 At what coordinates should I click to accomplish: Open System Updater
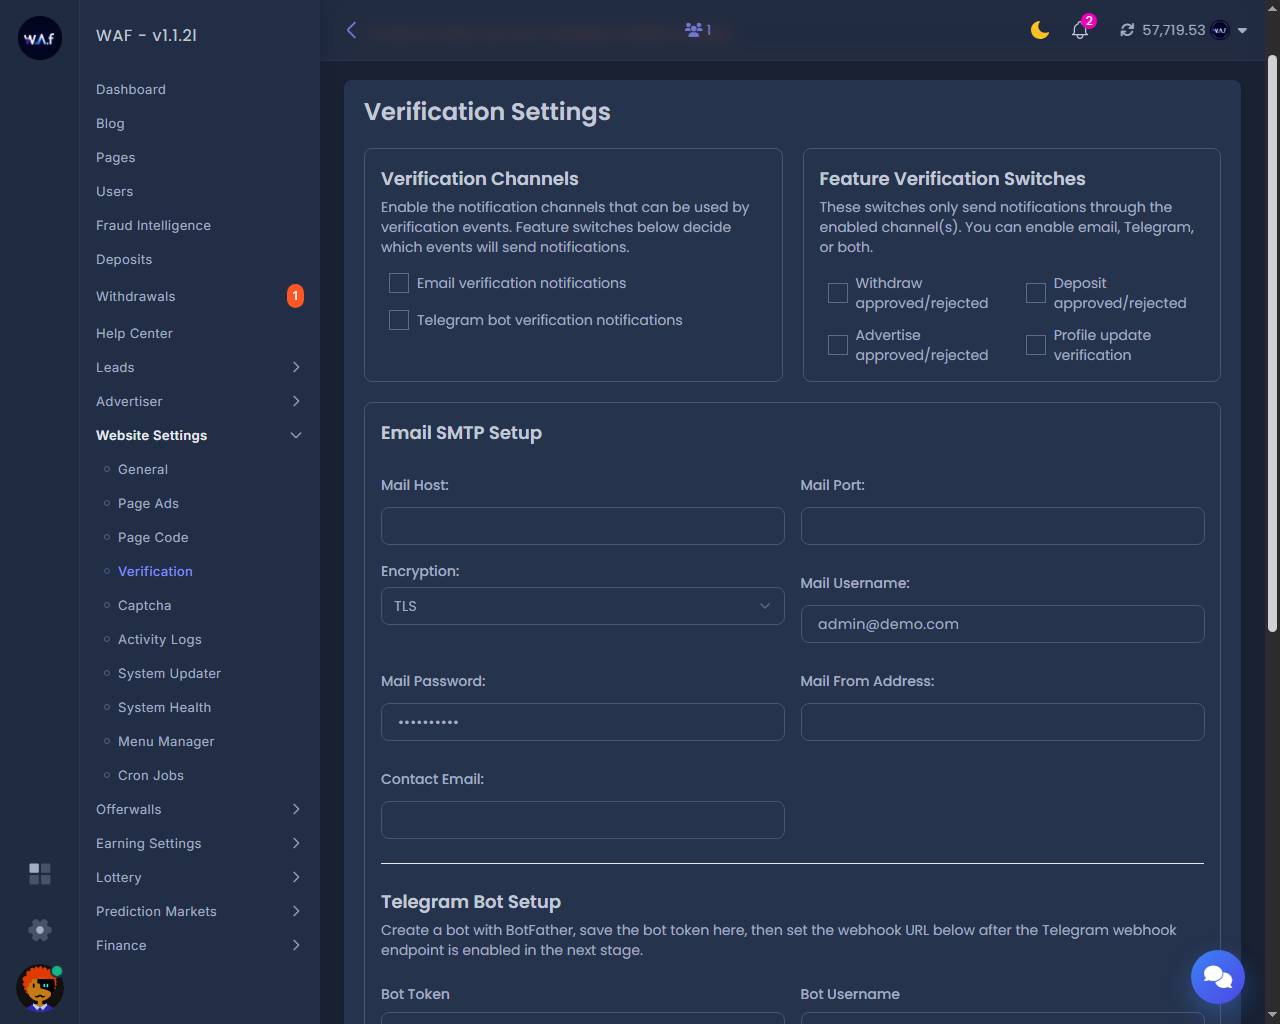click(169, 673)
